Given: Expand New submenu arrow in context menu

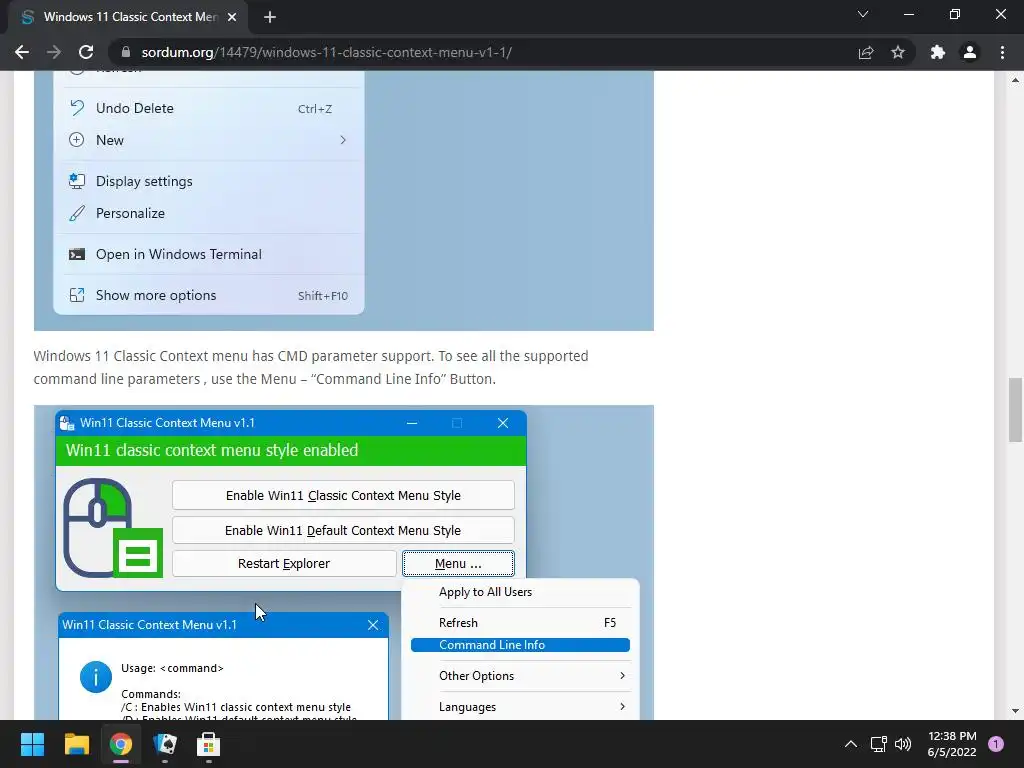Looking at the screenshot, I should click(x=343, y=140).
